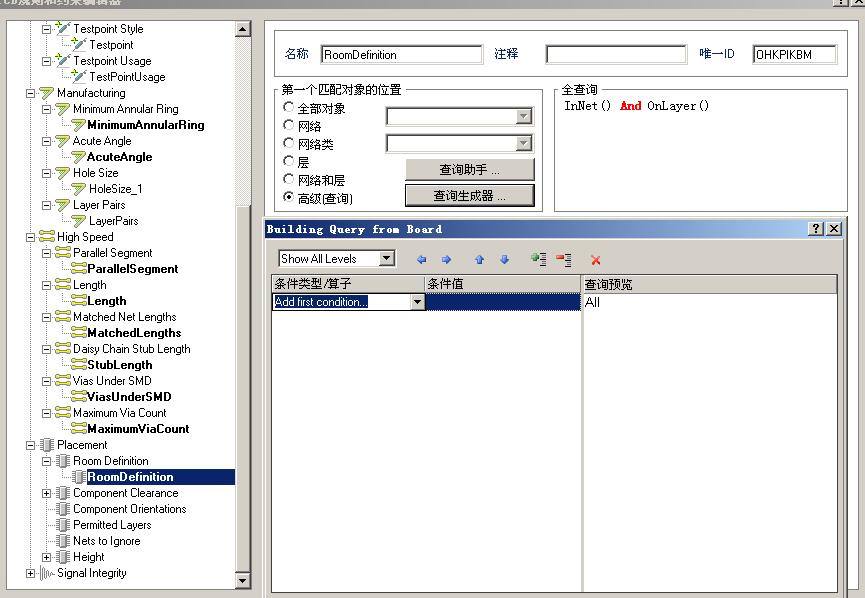Click the ParallelSegment rule icon
Viewport: 865px width, 598px height.
click(x=79, y=269)
